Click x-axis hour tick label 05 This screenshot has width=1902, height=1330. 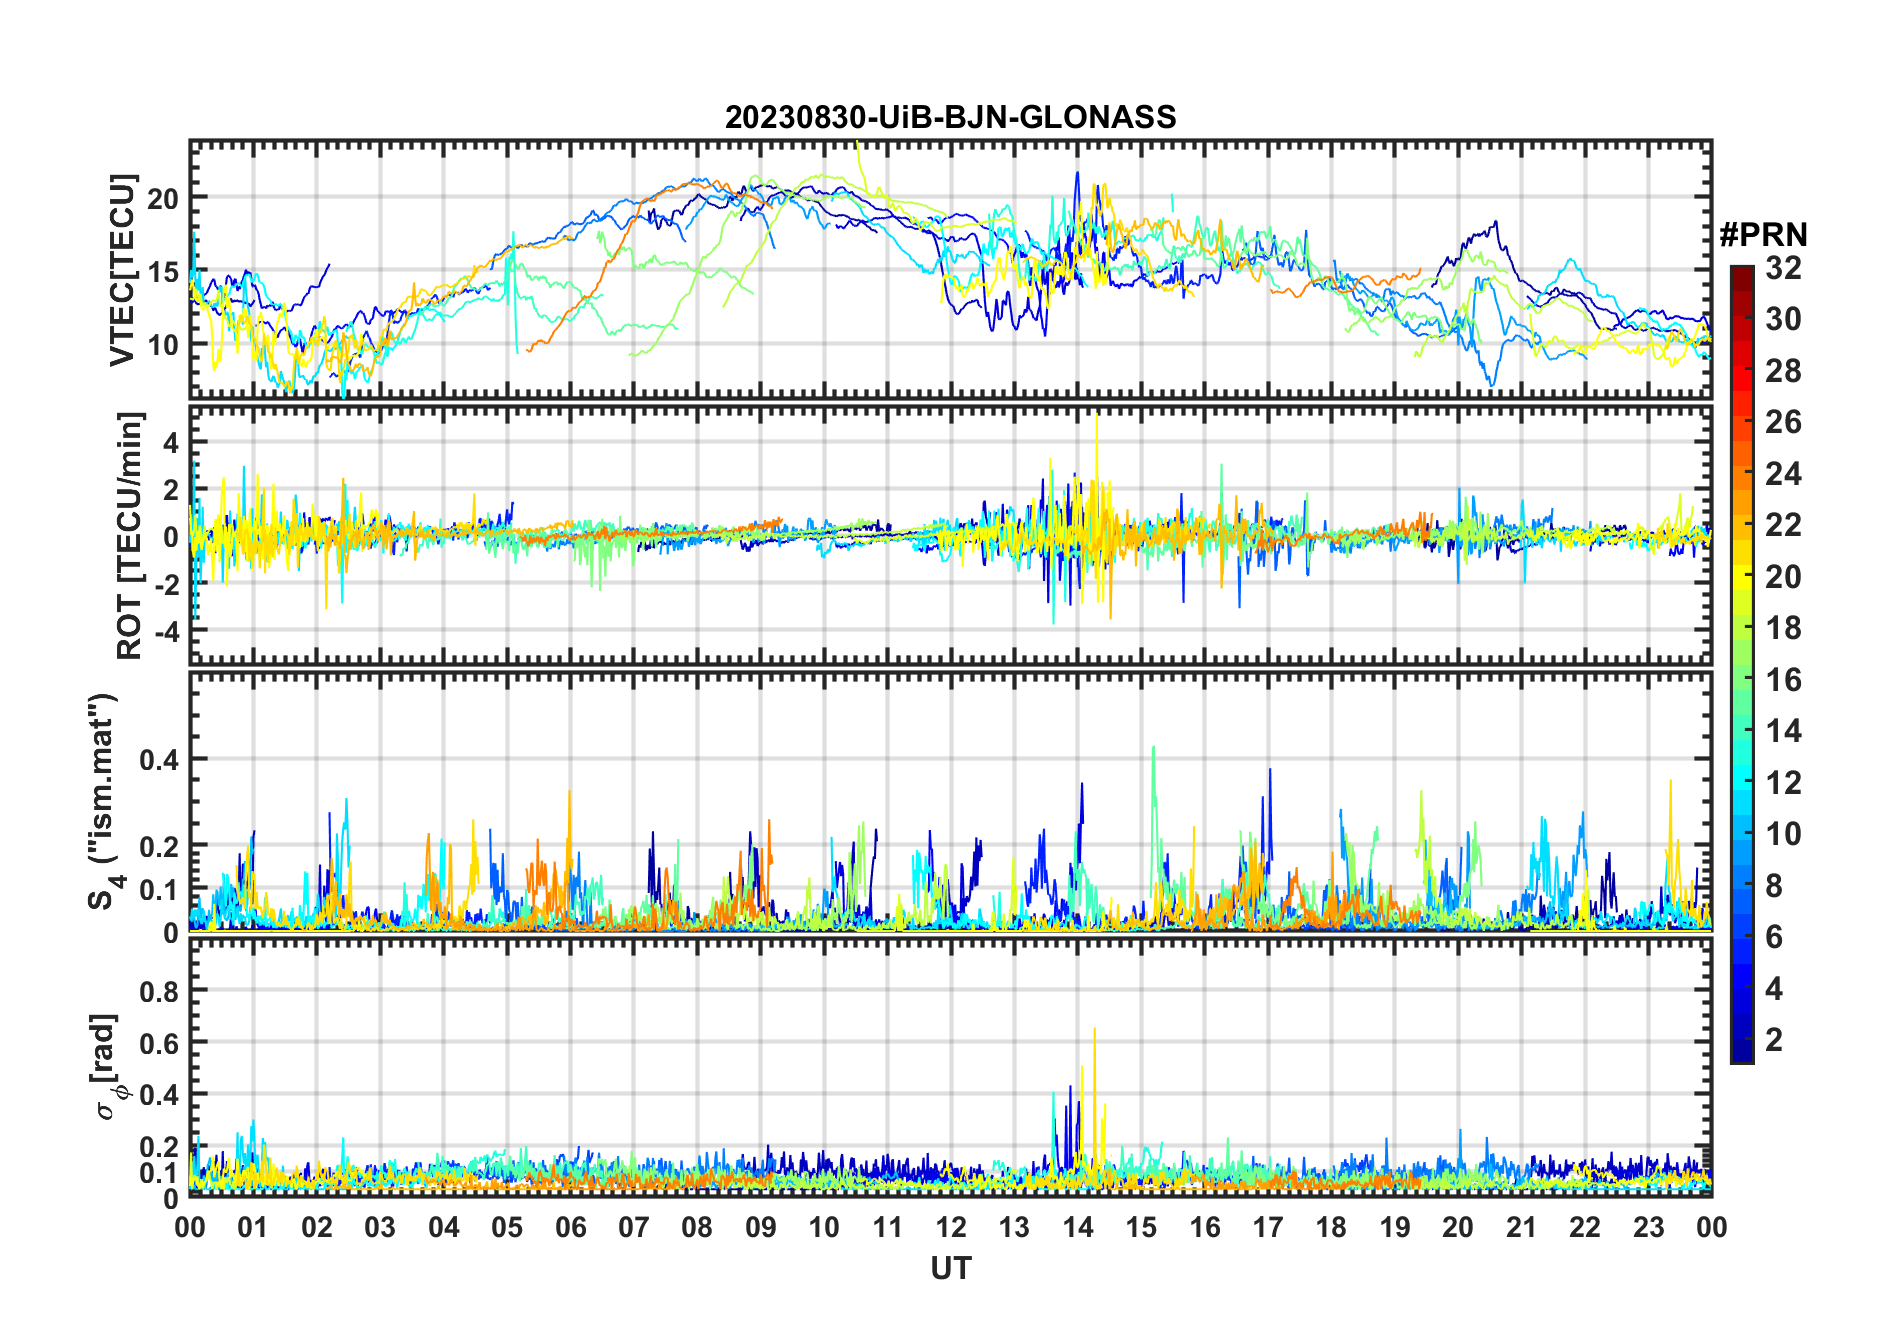pos(507,1227)
